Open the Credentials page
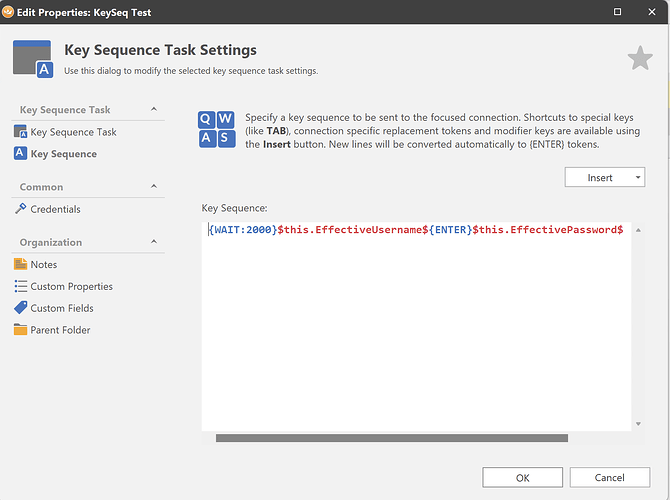The height and width of the screenshot is (500, 670). click(x=55, y=209)
